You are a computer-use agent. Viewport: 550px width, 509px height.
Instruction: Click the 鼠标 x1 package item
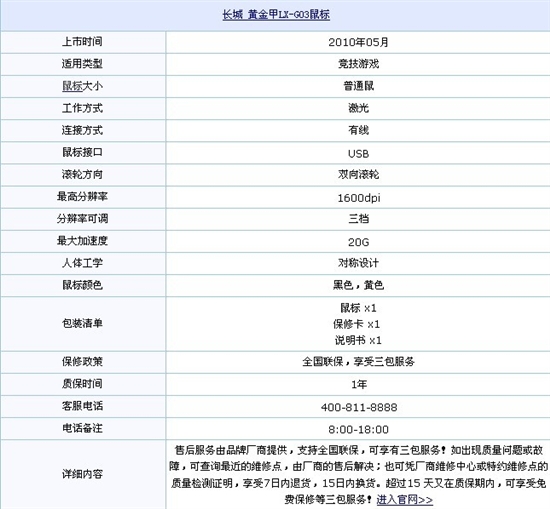tap(358, 308)
